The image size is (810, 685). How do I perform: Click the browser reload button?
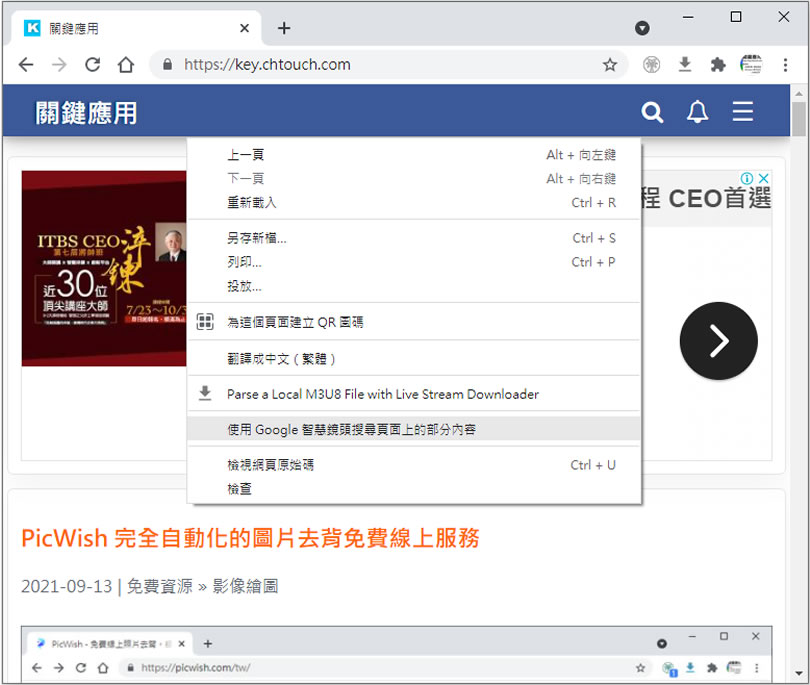point(92,65)
